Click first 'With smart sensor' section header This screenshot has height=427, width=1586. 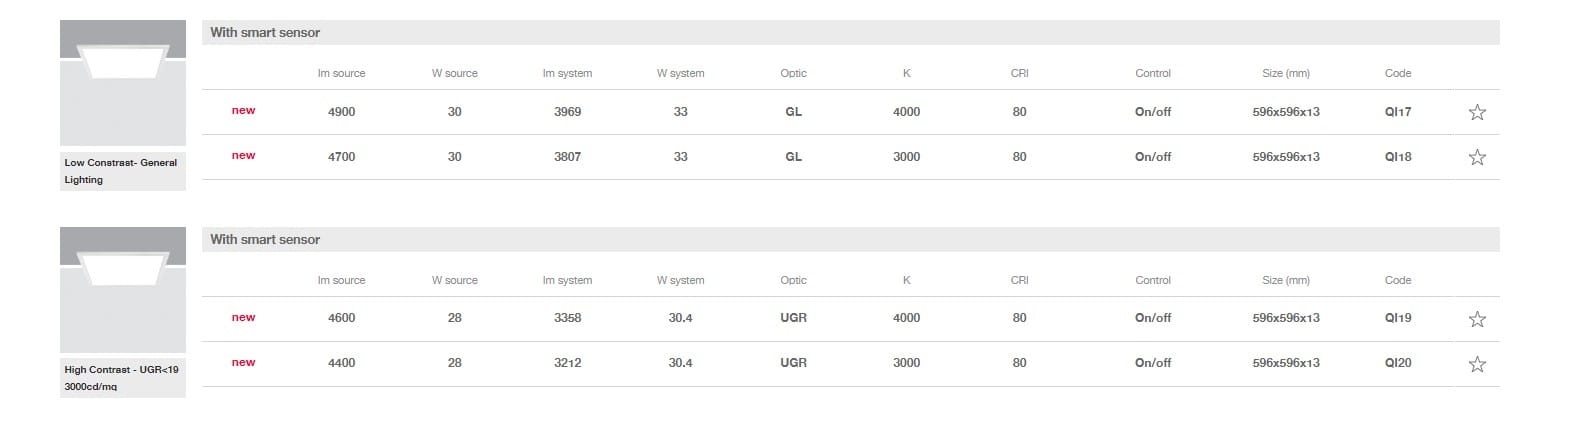(265, 32)
